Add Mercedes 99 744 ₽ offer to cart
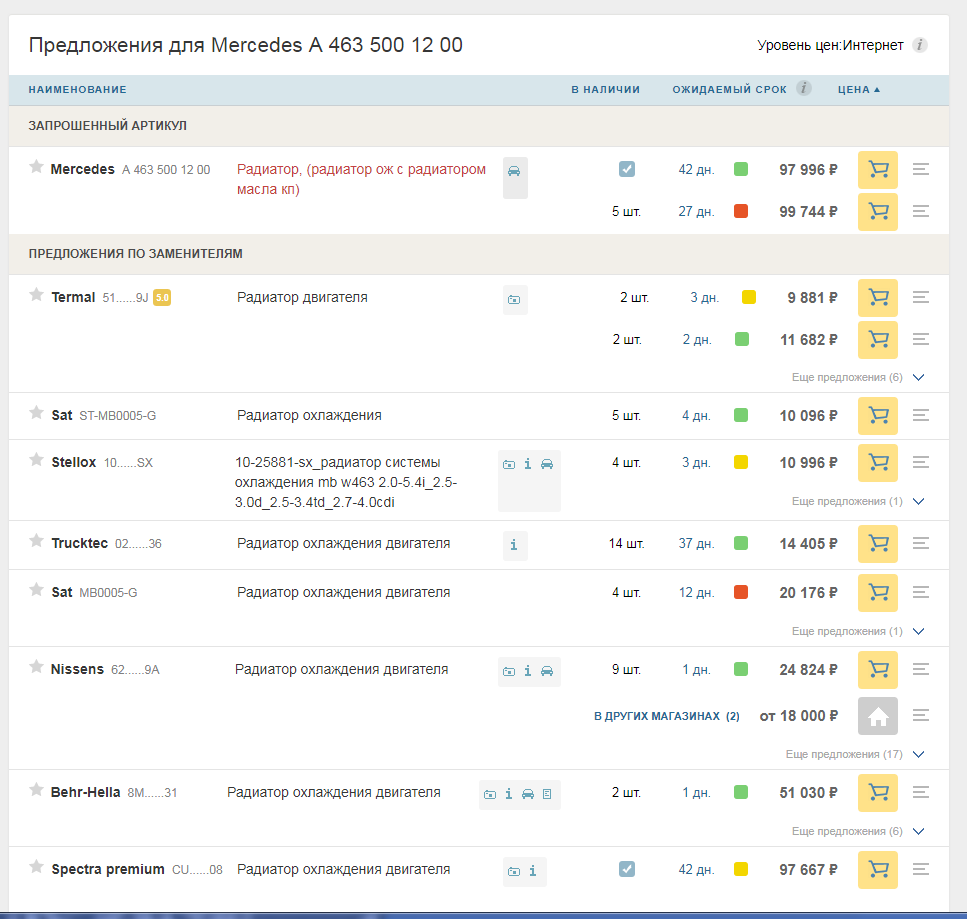967x919 pixels. 878,212
